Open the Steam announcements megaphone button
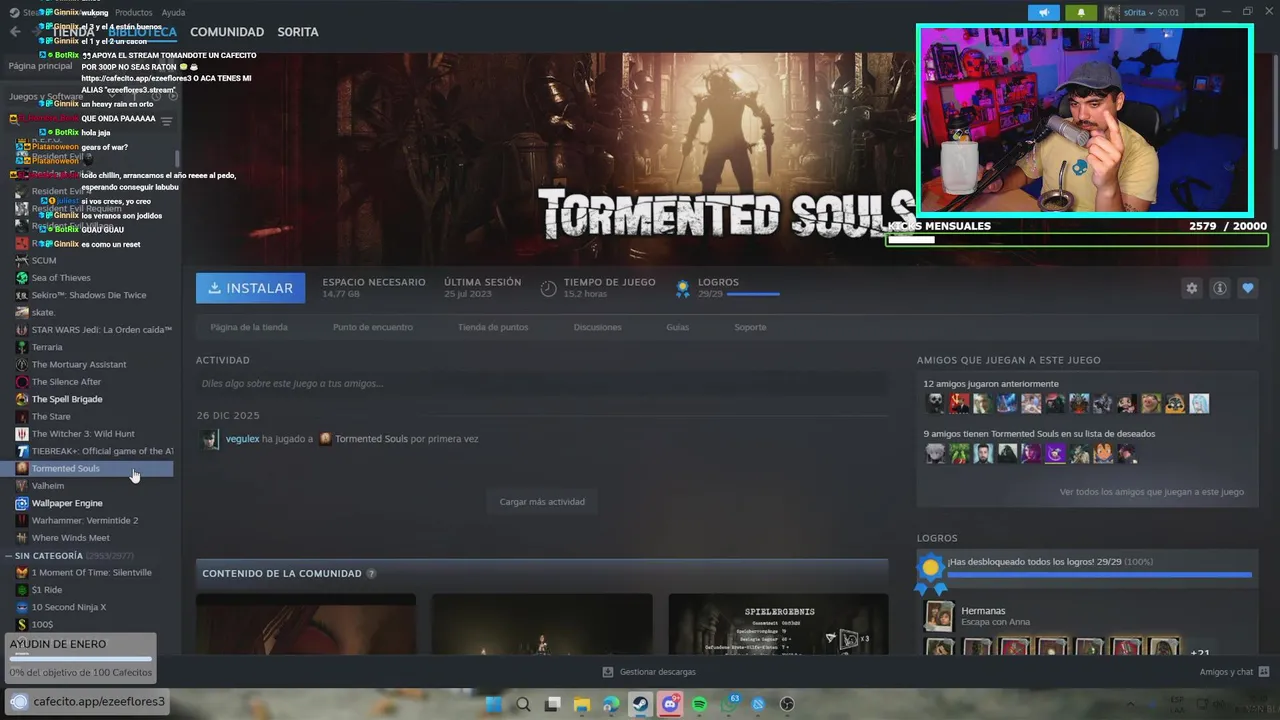The height and width of the screenshot is (720, 1280). coord(1043,13)
